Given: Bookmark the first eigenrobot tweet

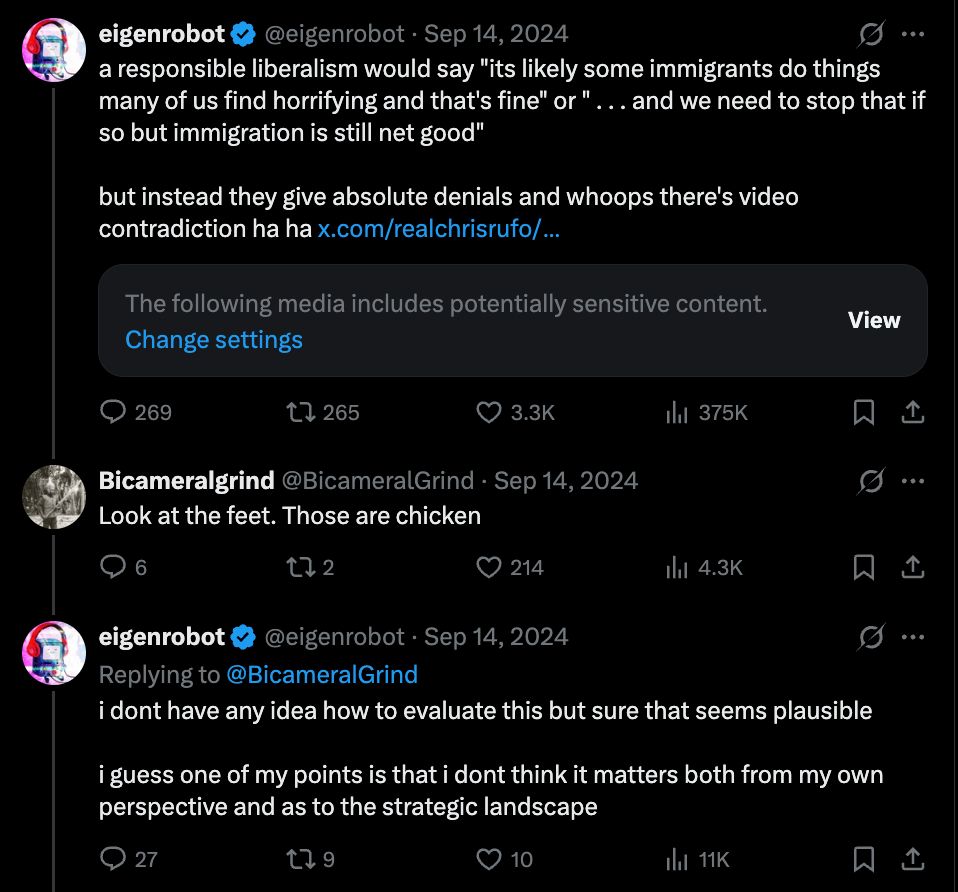Looking at the screenshot, I should [x=864, y=412].
